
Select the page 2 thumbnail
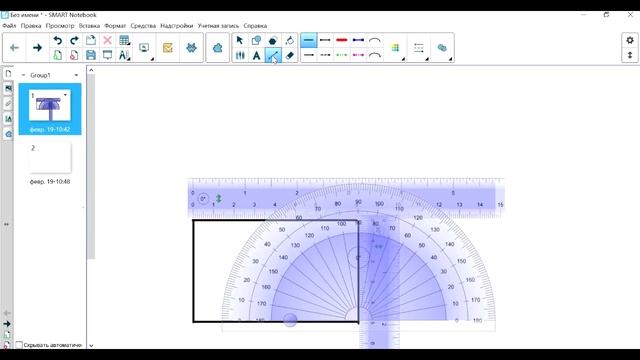50,158
